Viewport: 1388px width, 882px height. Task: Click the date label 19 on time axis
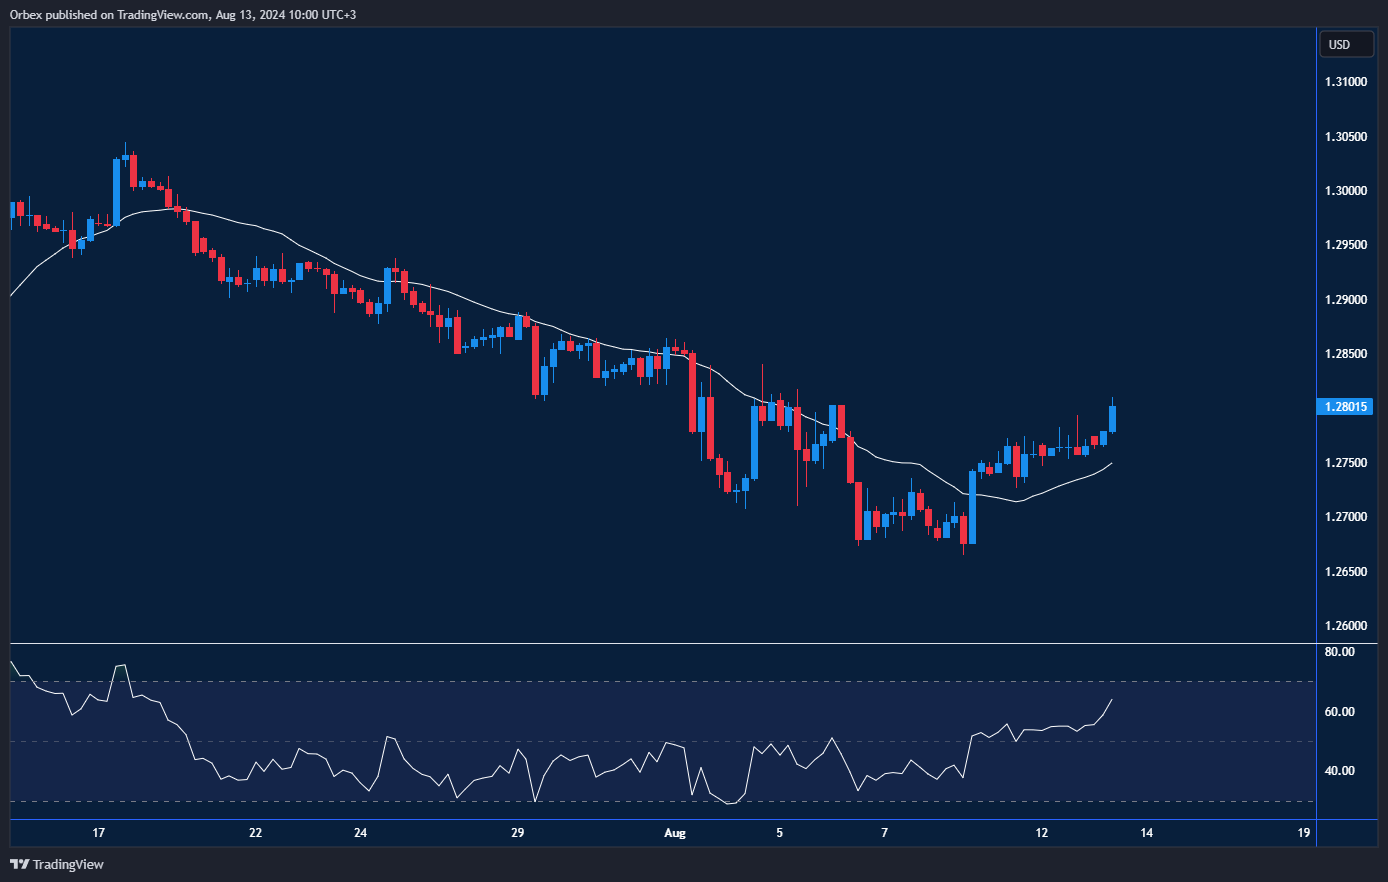pos(1304,833)
